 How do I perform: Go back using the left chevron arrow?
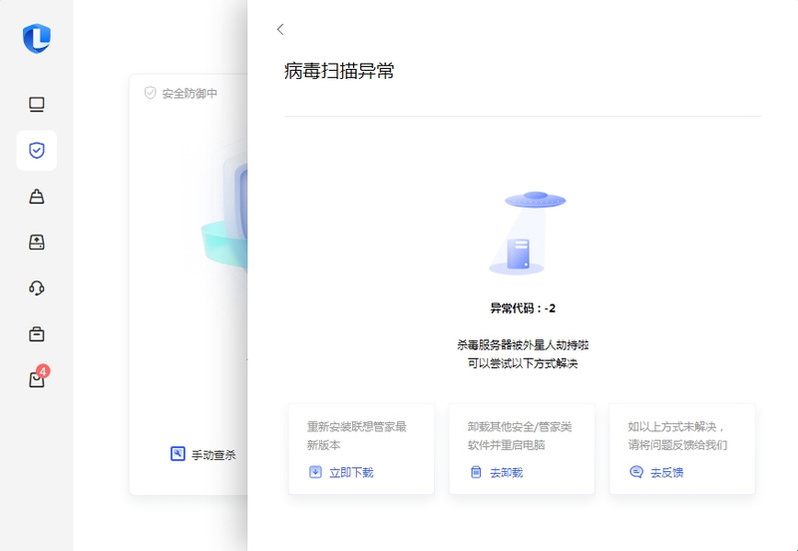[281, 30]
